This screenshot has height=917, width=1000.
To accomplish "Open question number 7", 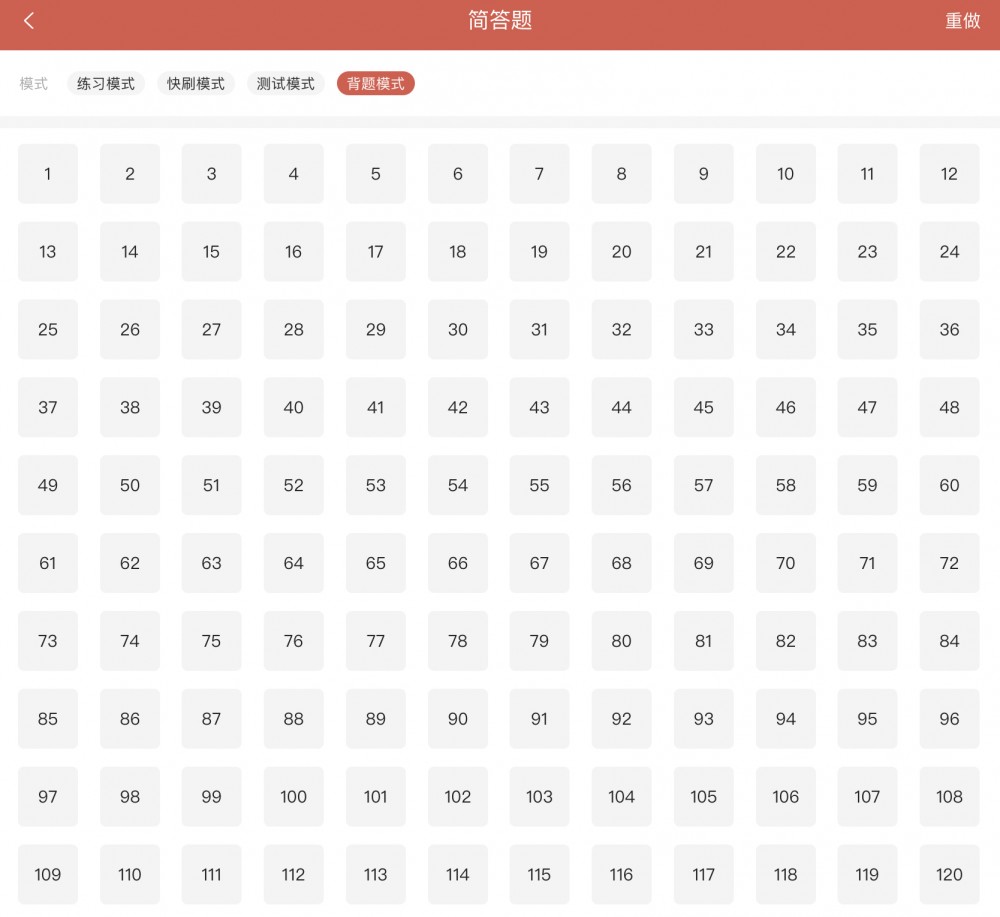I will [540, 173].
